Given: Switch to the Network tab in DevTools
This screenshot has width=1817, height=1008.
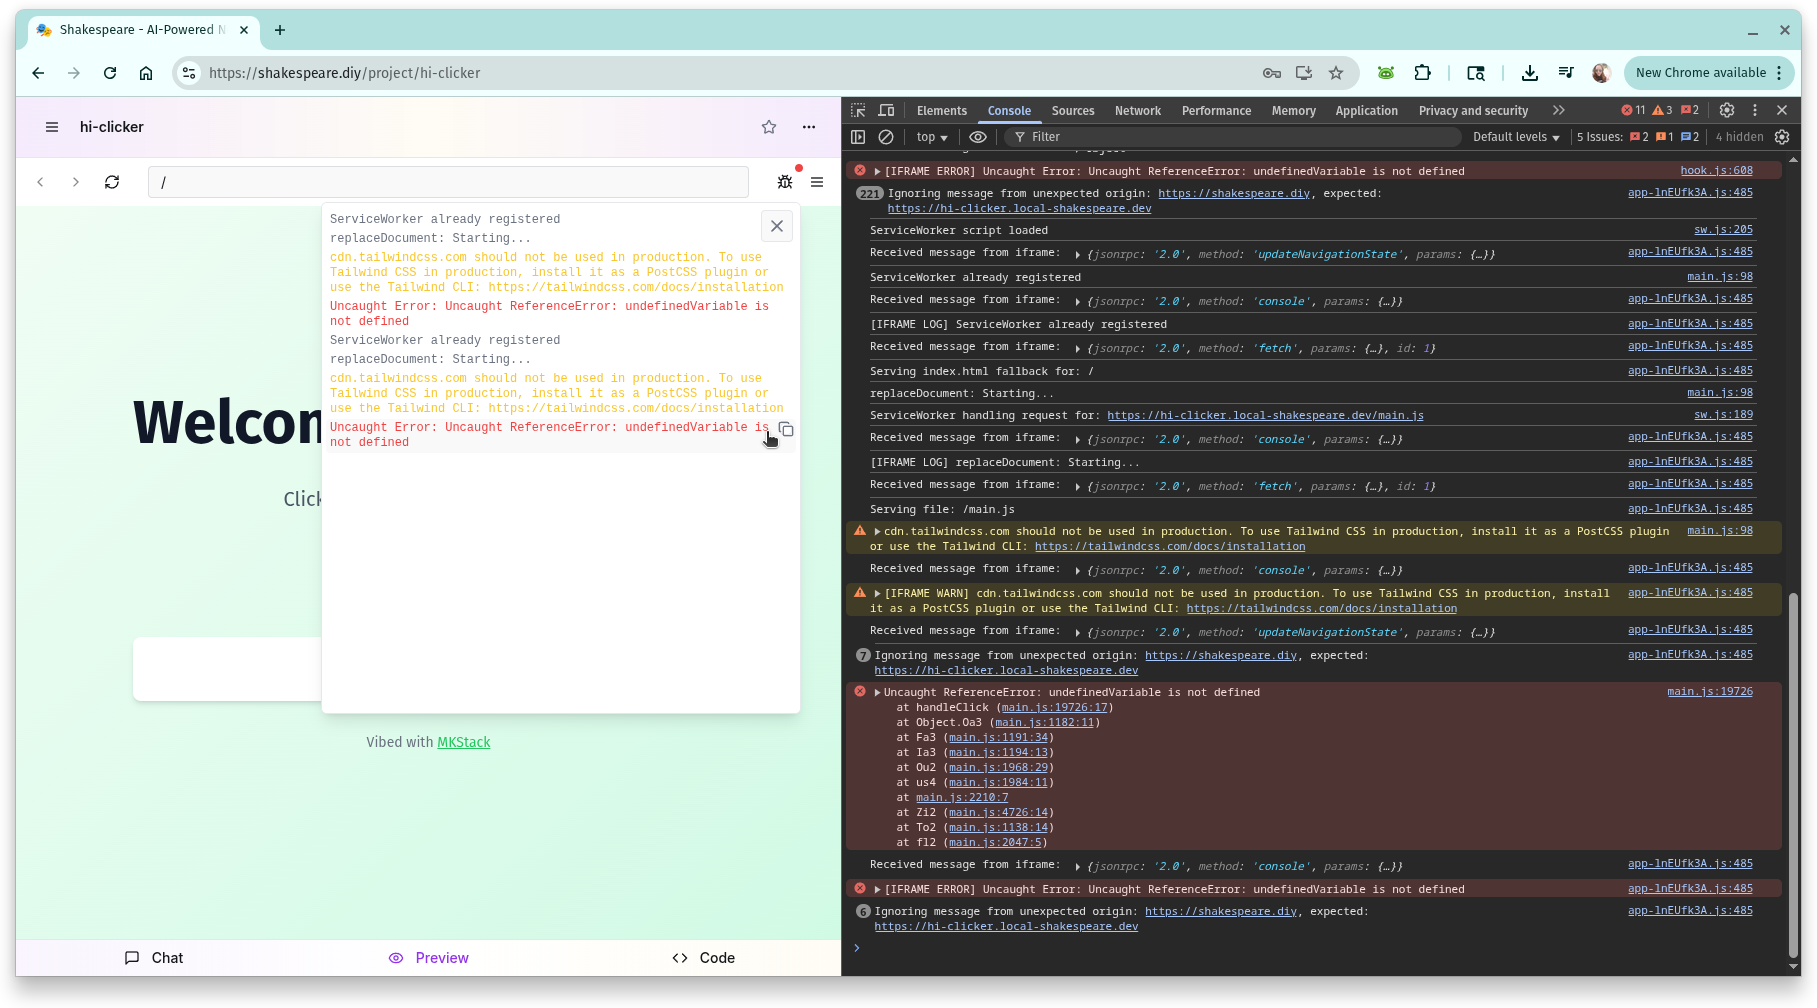Looking at the screenshot, I should (x=1138, y=111).
